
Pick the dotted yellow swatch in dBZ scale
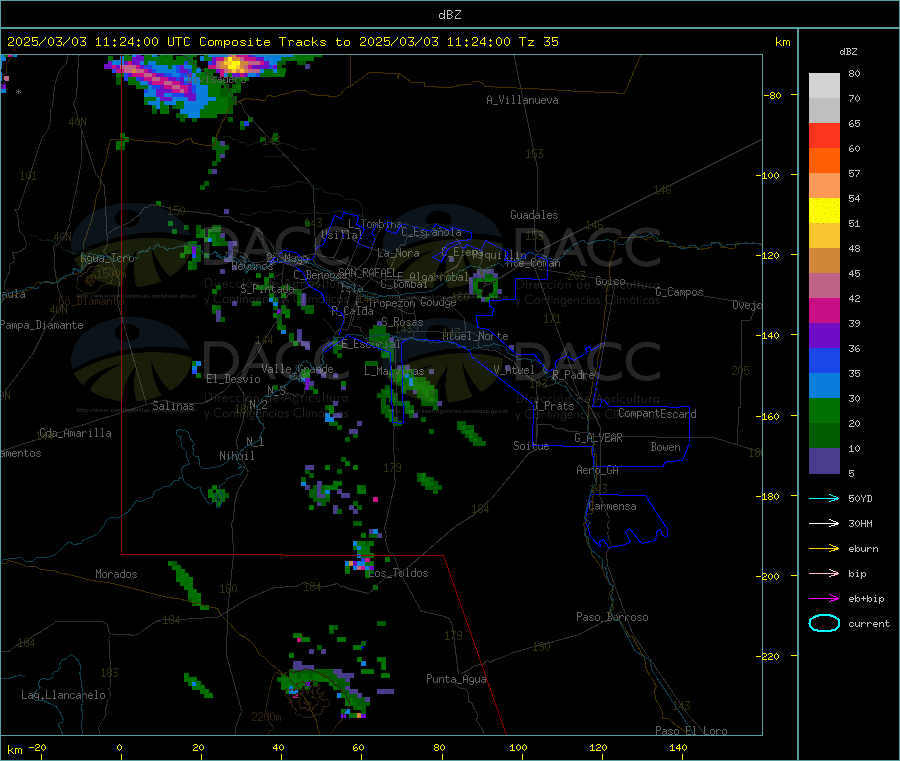point(824,211)
